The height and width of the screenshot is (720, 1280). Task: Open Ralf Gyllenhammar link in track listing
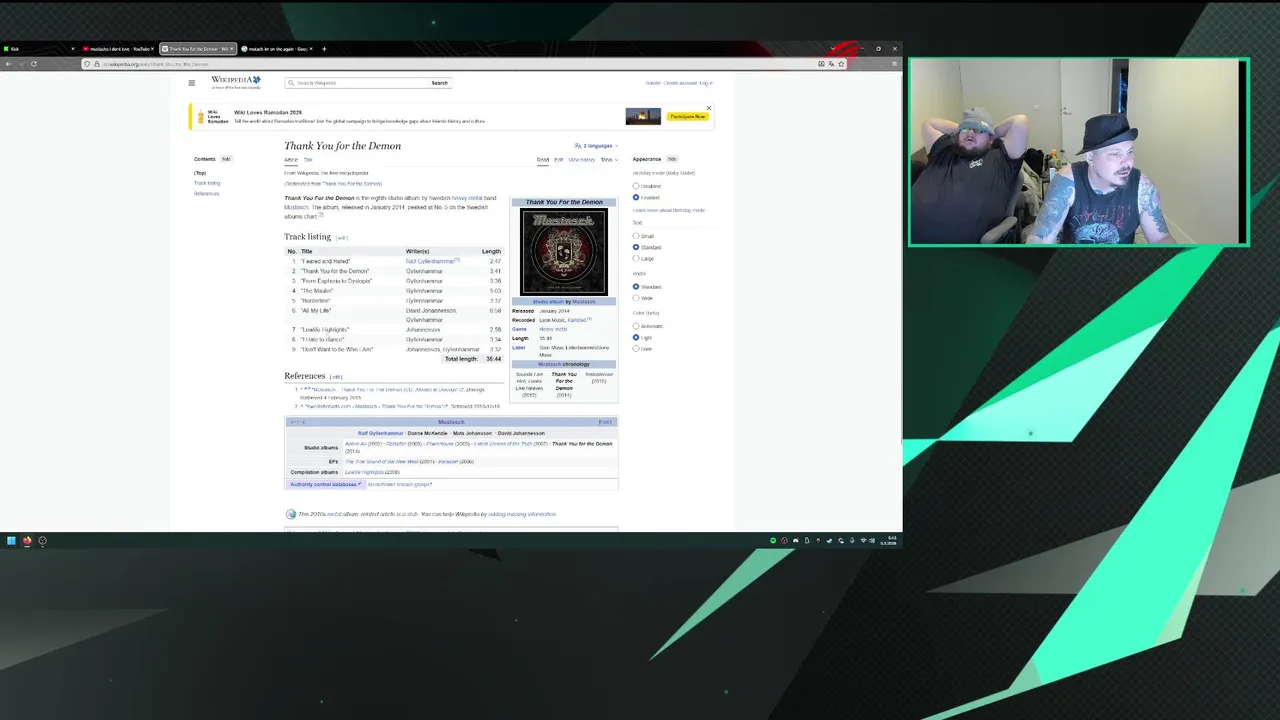pyautogui.click(x=430, y=261)
